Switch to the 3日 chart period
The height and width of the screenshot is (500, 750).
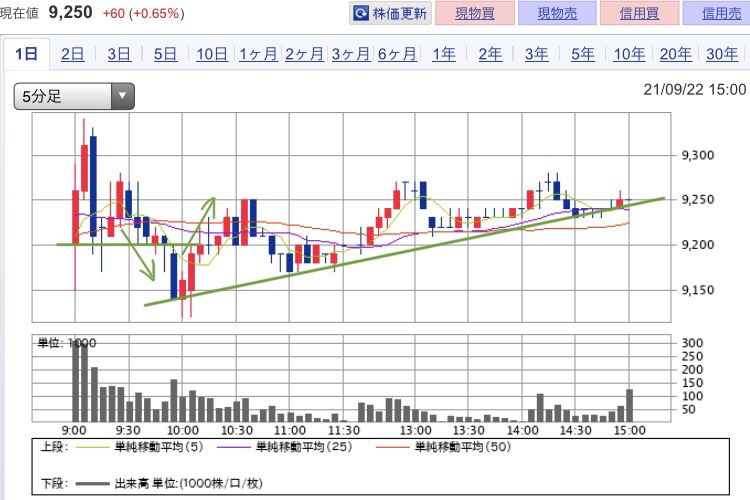pyautogui.click(x=119, y=54)
